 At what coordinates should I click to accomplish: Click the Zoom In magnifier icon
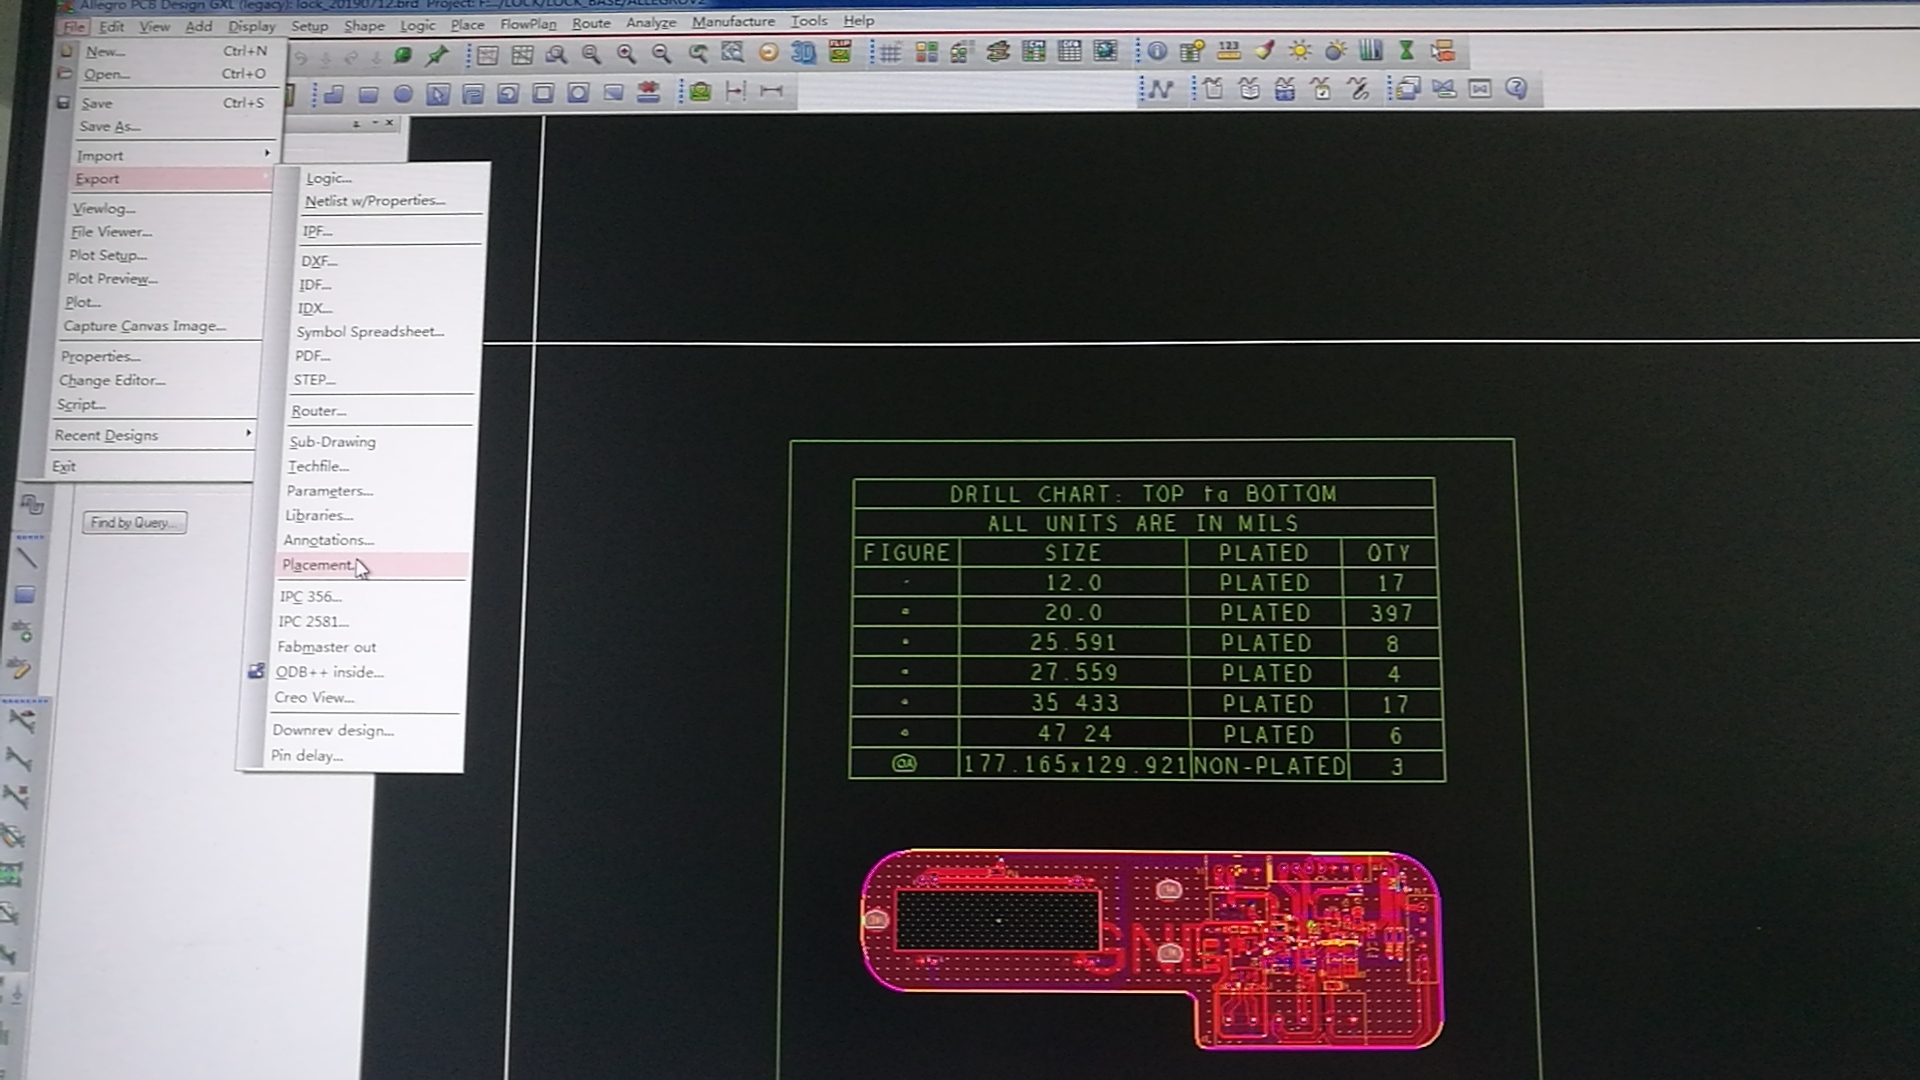tap(626, 54)
